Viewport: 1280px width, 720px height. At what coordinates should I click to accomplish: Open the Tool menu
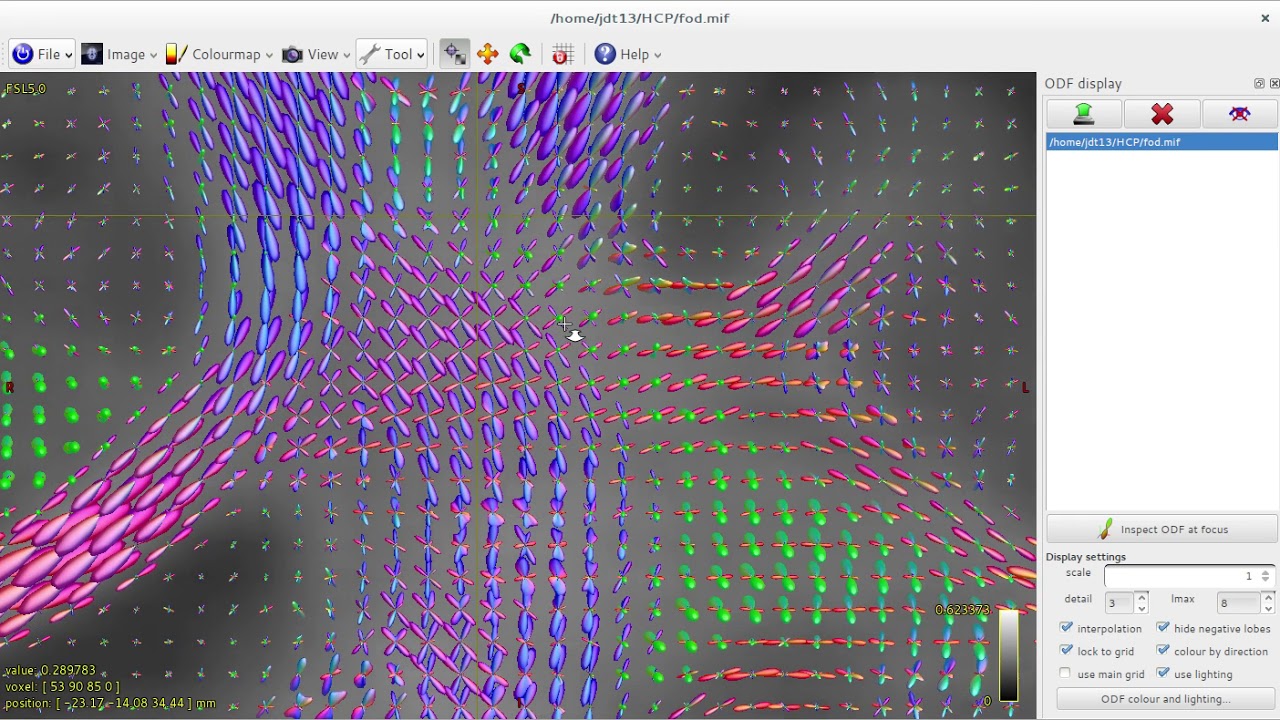[x=391, y=54]
